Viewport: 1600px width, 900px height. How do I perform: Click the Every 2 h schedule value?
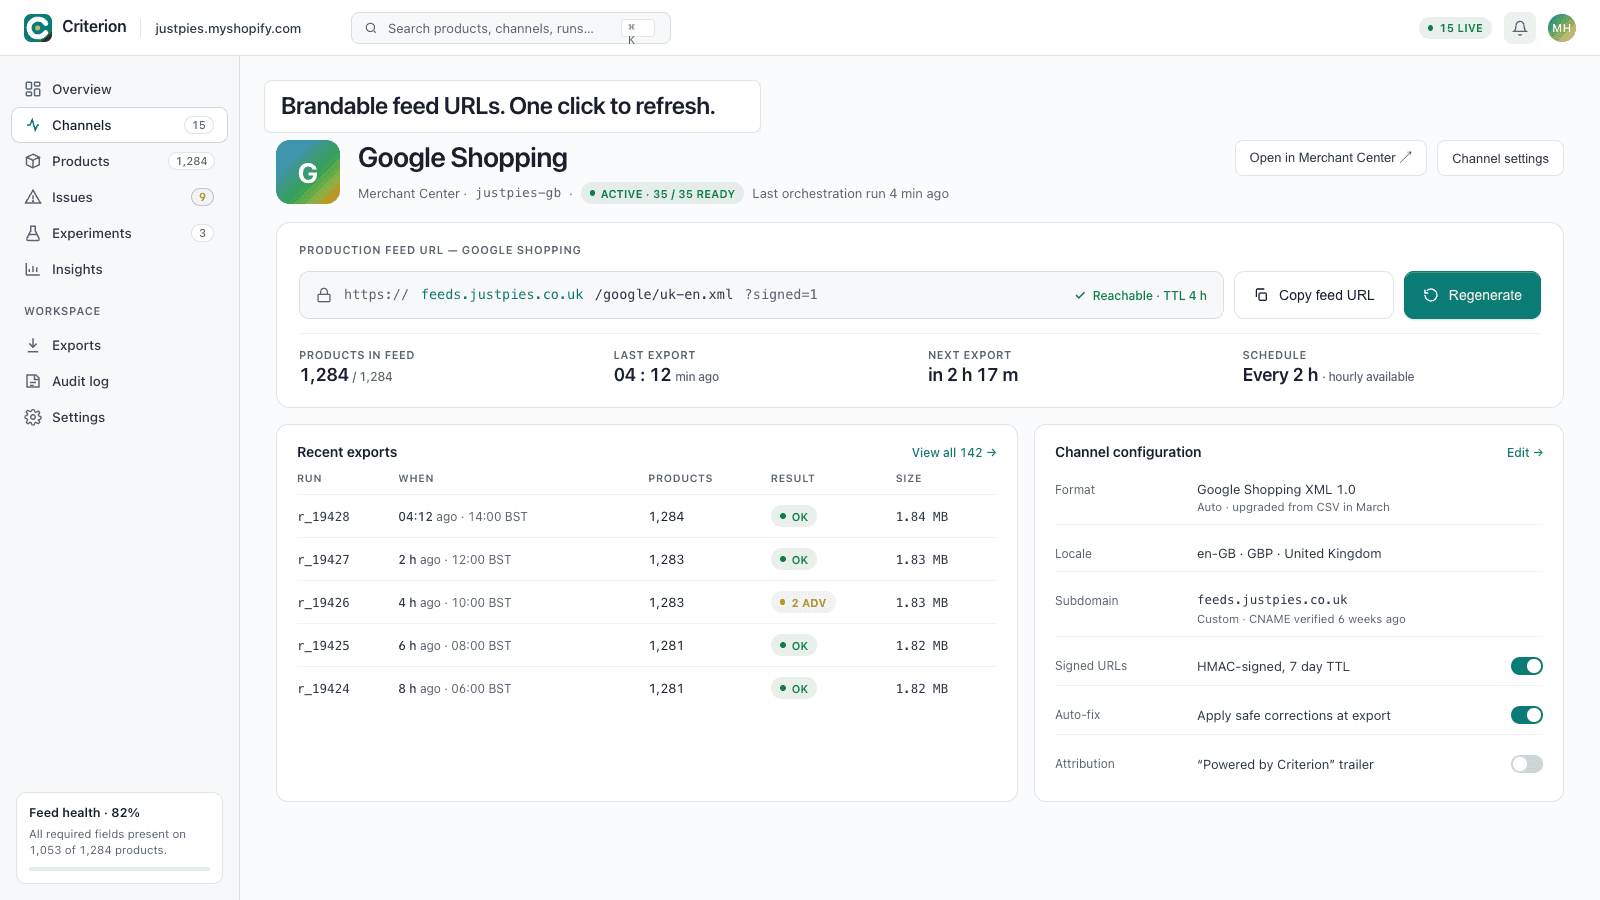point(1280,375)
